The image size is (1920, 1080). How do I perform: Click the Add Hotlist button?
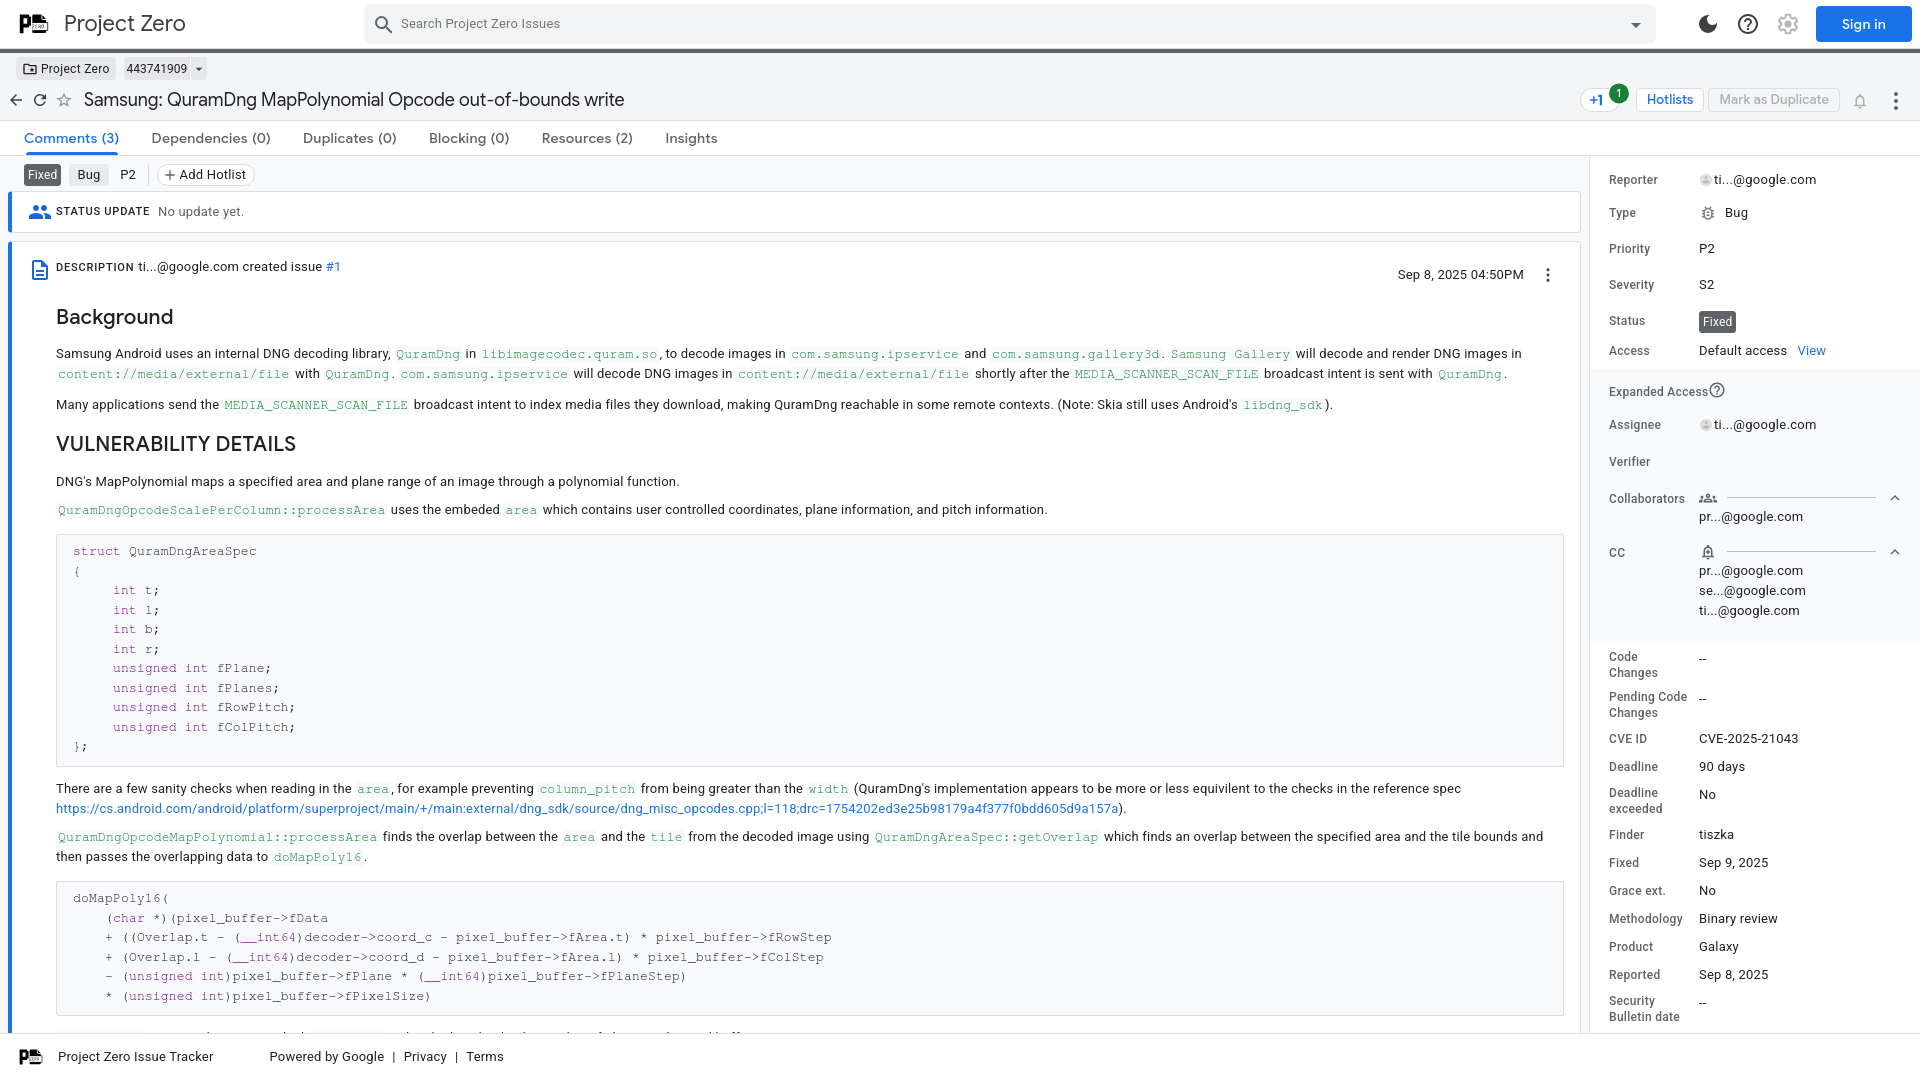[205, 174]
